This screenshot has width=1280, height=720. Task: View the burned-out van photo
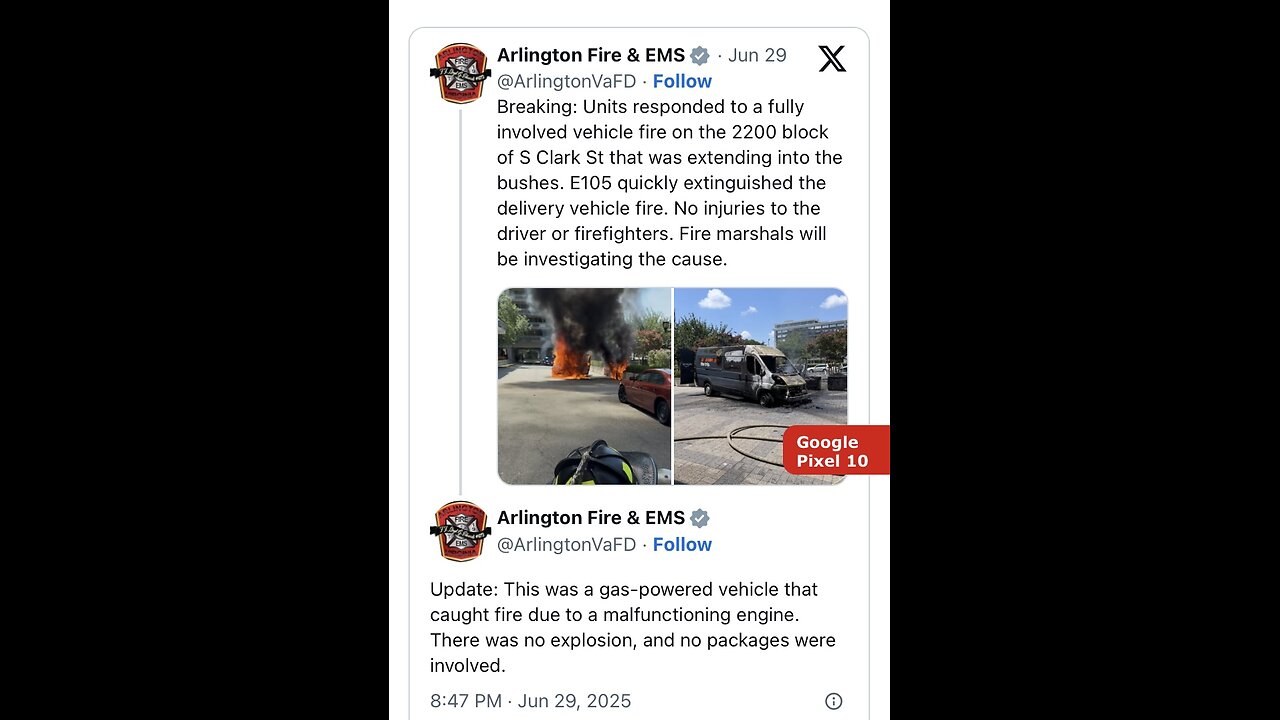pyautogui.click(x=760, y=386)
